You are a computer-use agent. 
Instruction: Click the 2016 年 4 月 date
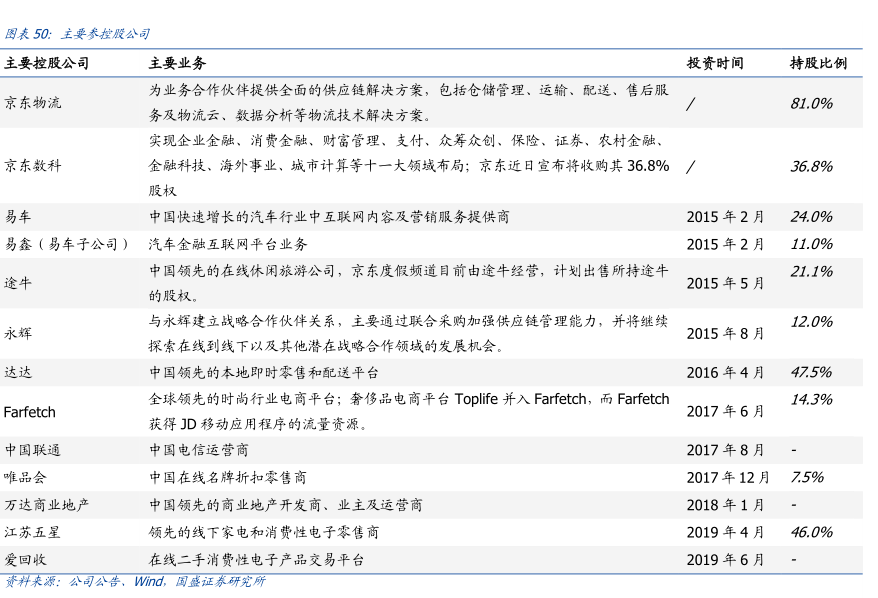tap(725, 372)
